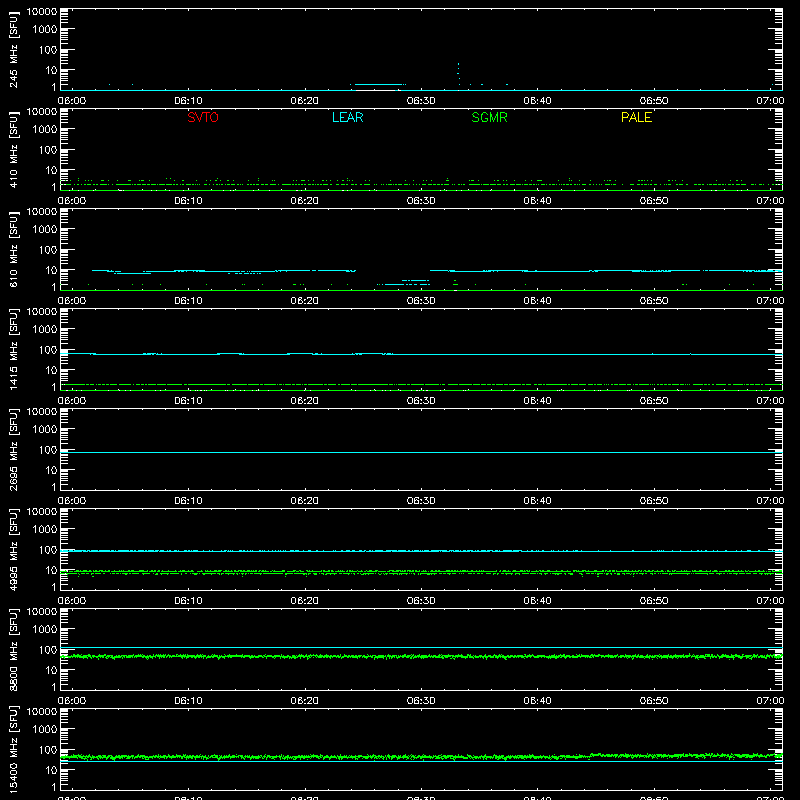Select the 2695 MHz [SFU] axis title

pyautogui.click(x=13, y=449)
